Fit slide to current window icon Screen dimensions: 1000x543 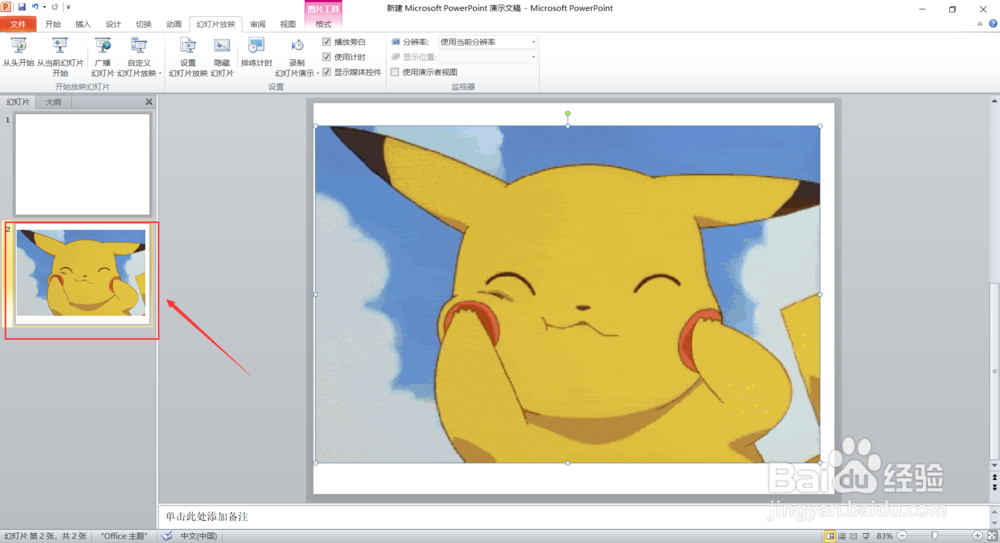pos(992,536)
